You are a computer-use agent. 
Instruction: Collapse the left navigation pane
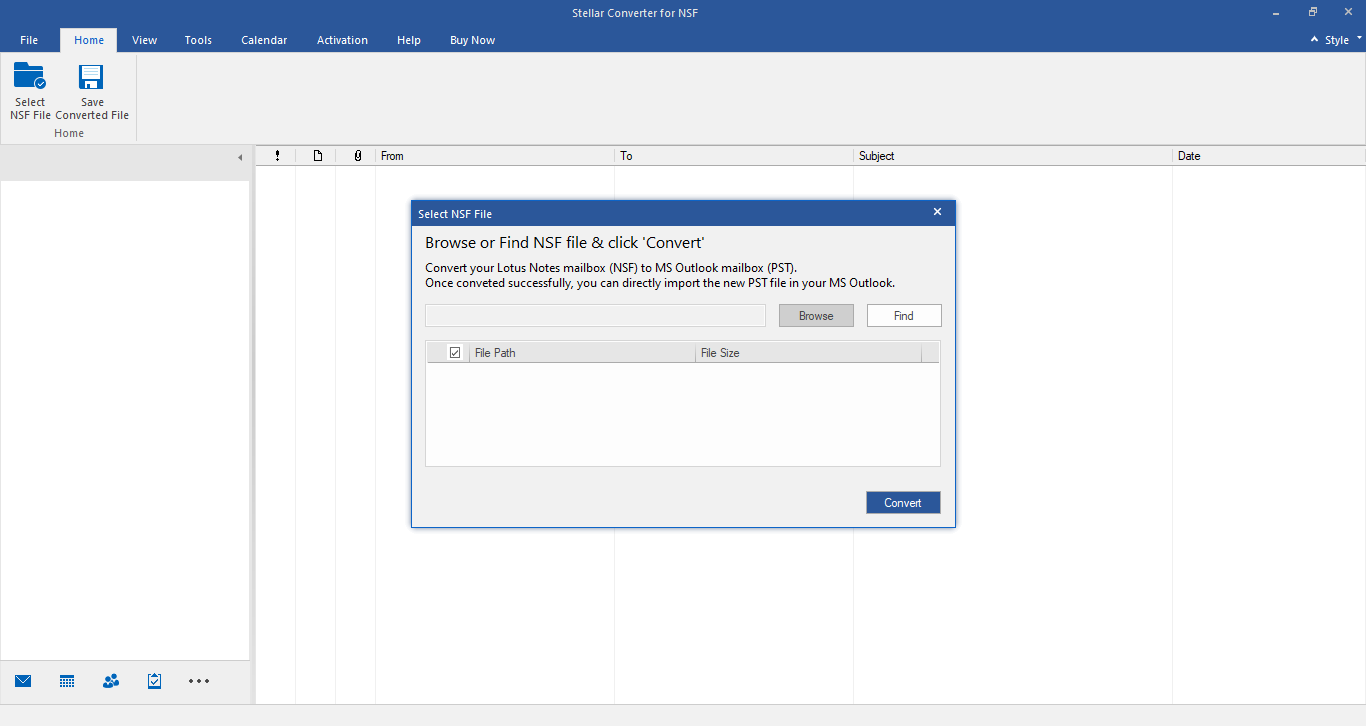(x=240, y=157)
